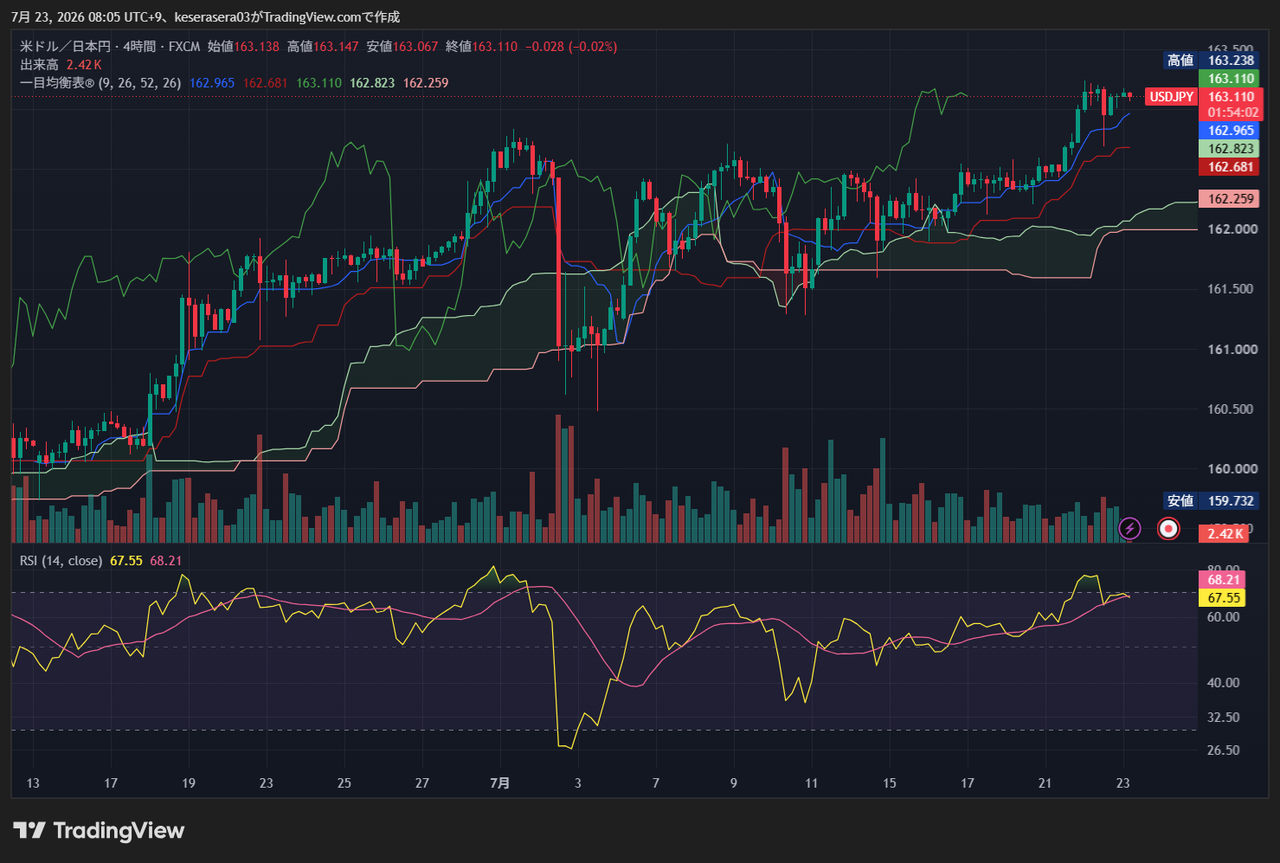Click the 始値163.138 open value
This screenshot has width=1280, height=863.
tap(243, 46)
